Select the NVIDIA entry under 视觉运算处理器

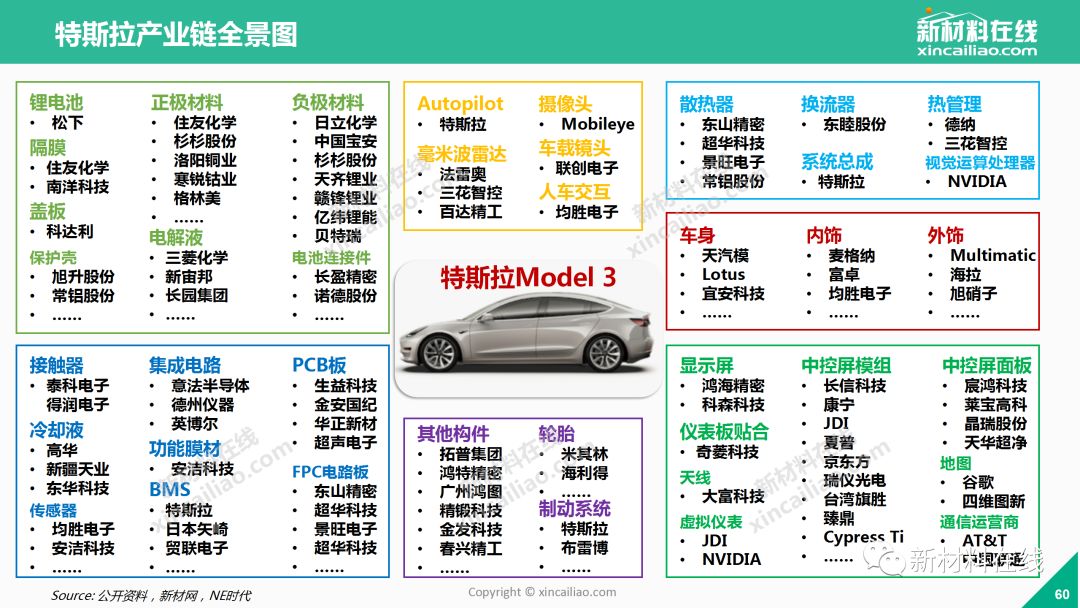(x=976, y=182)
